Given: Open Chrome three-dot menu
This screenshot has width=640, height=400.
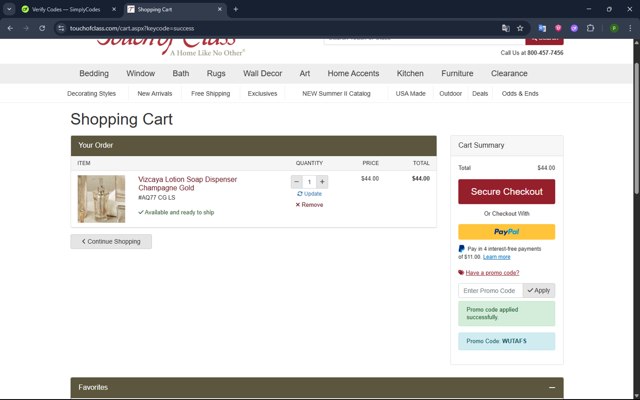Looking at the screenshot, I should pos(630,28).
